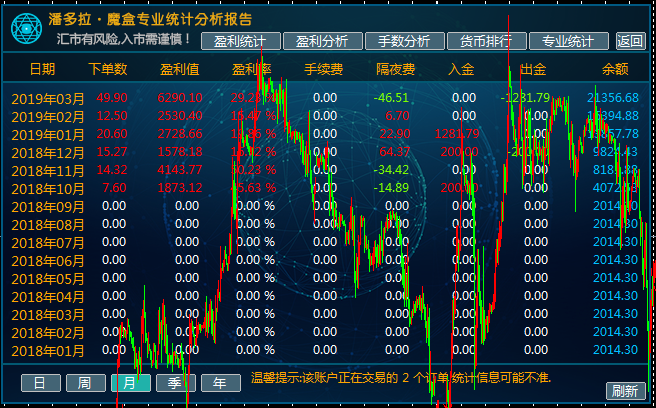
Task: Select the 季 period button
Action: 176,383
